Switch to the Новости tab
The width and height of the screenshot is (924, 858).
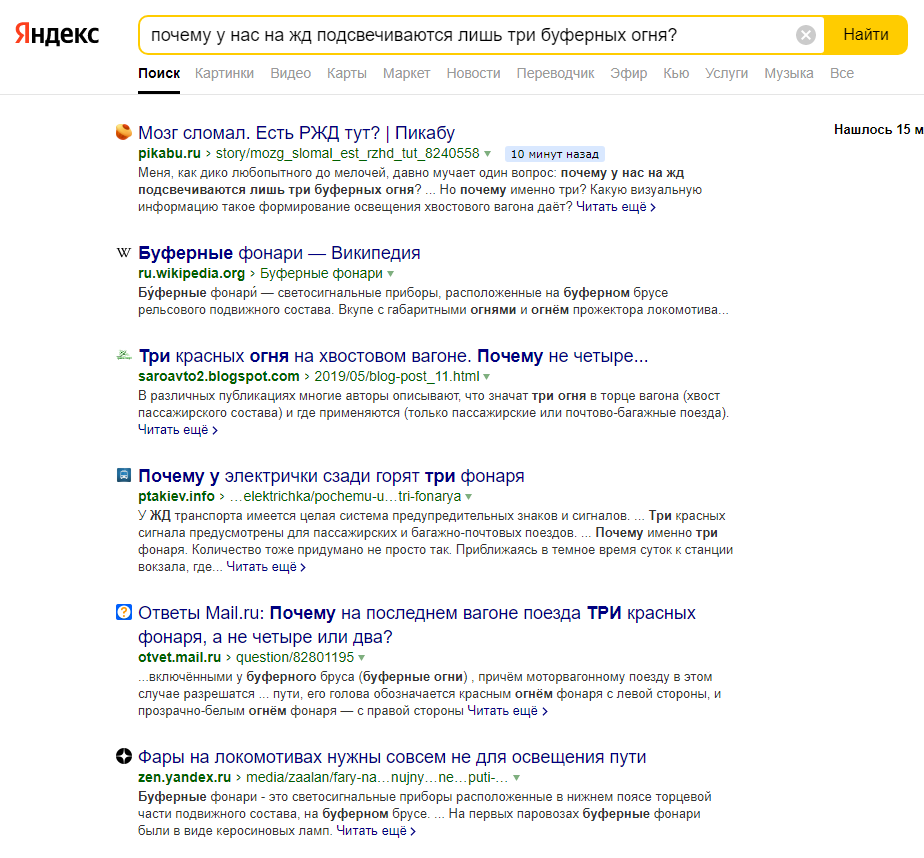473,74
